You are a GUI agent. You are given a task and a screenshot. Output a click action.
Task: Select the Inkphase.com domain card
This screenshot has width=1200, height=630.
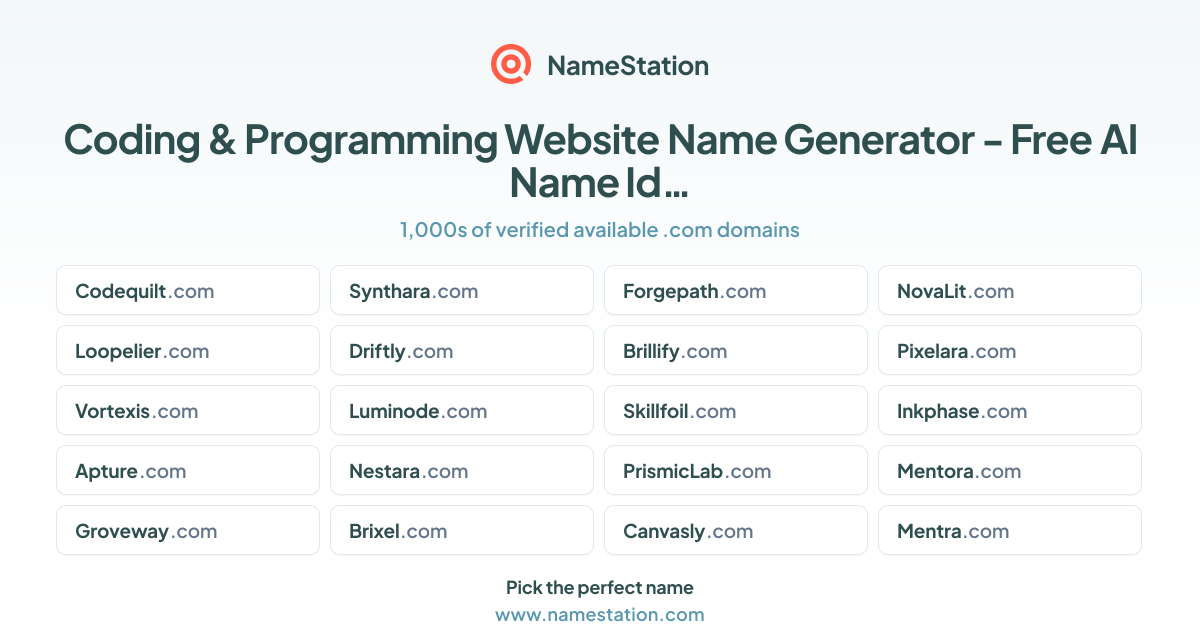tap(1010, 411)
